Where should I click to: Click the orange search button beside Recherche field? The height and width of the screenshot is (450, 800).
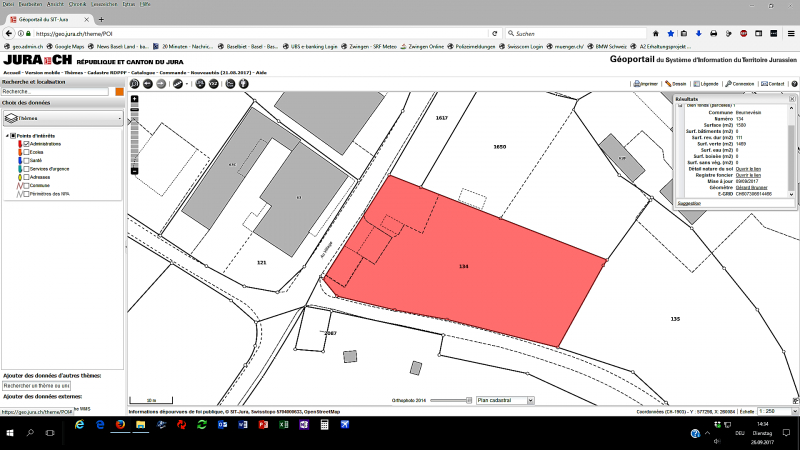119,92
